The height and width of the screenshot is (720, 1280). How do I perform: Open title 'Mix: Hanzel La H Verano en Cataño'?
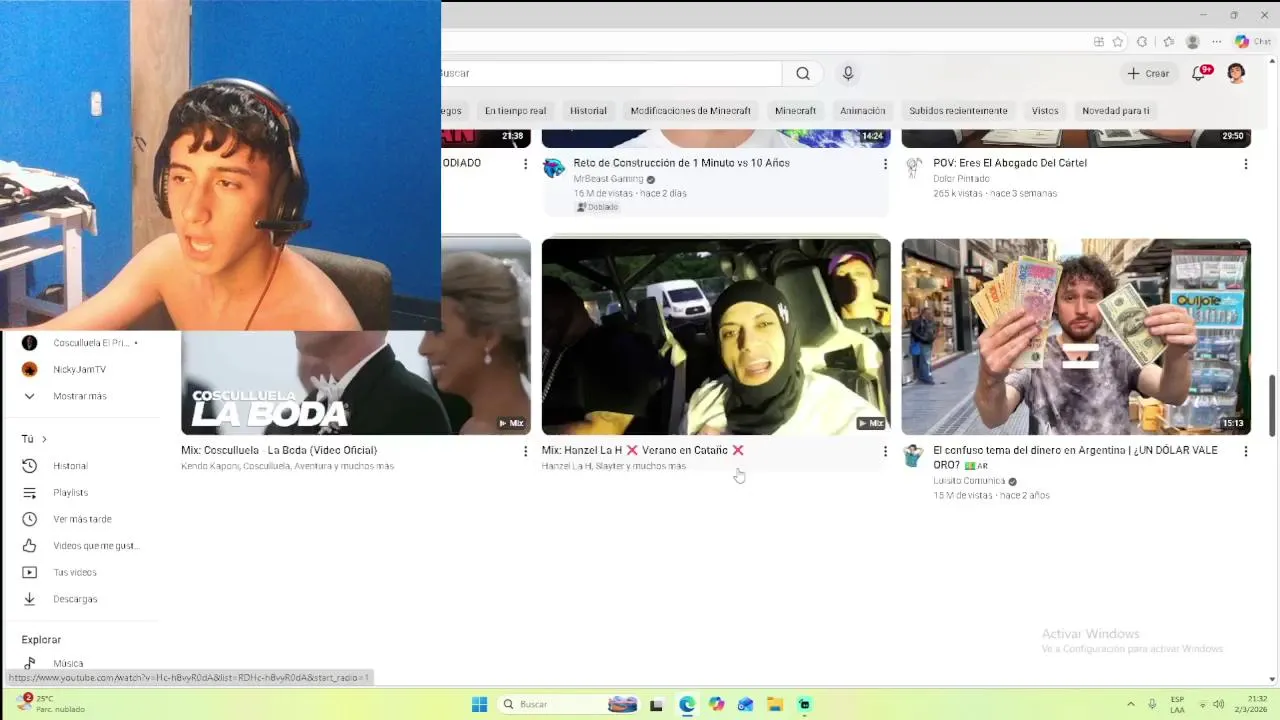pyautogui.click(x=643, y=450)
